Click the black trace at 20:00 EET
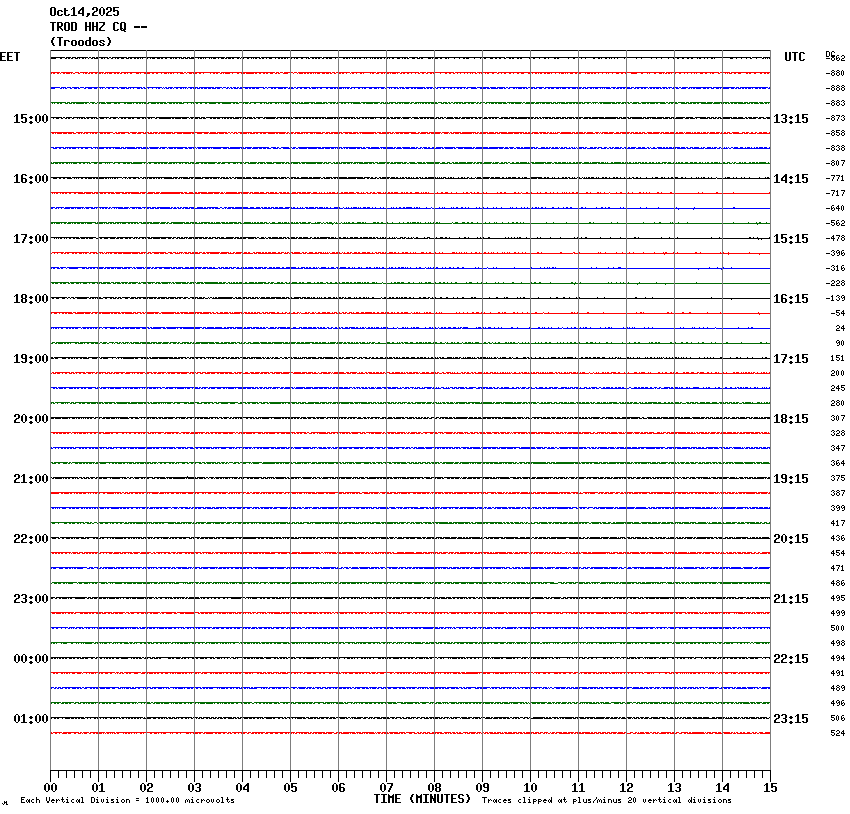The height and width of the screenshot is (814, 850). coord(410,418)
